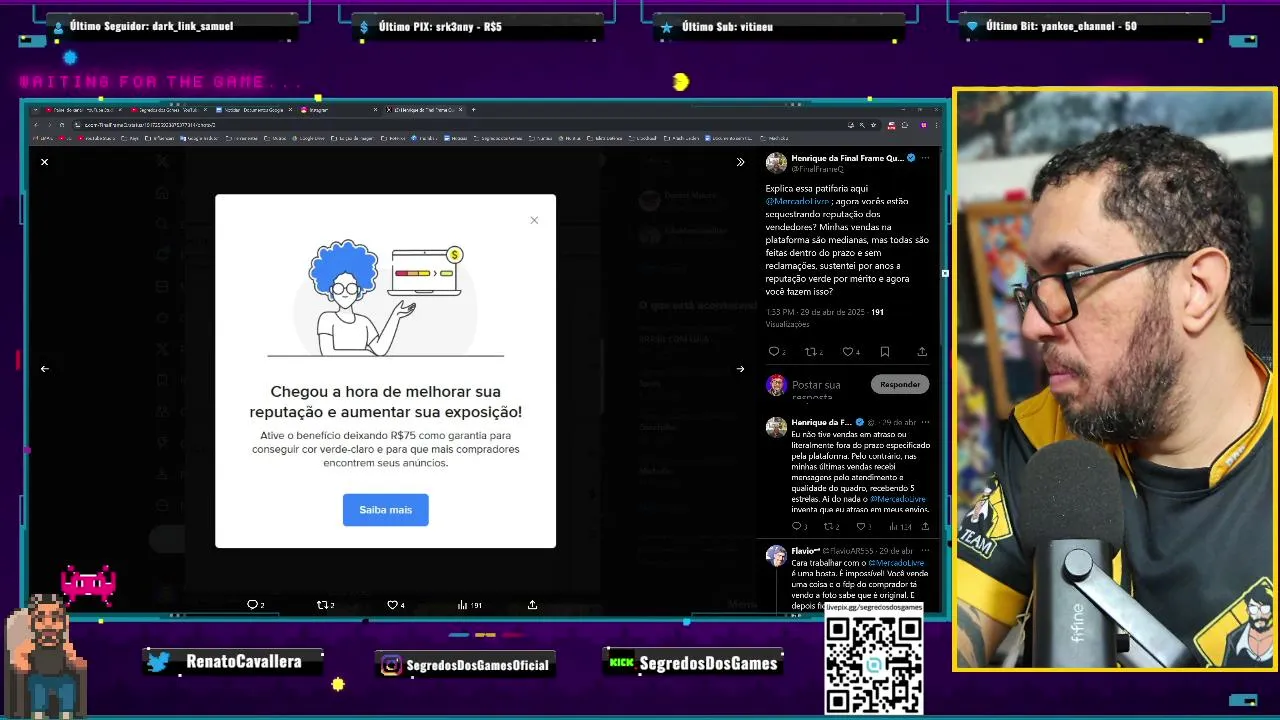Image resolution: width=1280 pixels, height=720 pixels.
Task: Go to the previous image in viewer
Action: pos(44,369)
